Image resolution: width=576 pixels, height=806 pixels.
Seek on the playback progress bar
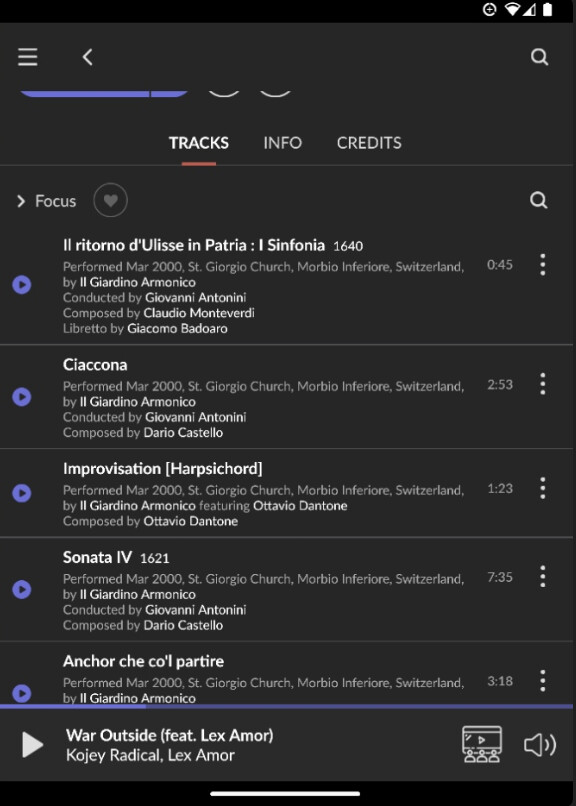[286, 706]
